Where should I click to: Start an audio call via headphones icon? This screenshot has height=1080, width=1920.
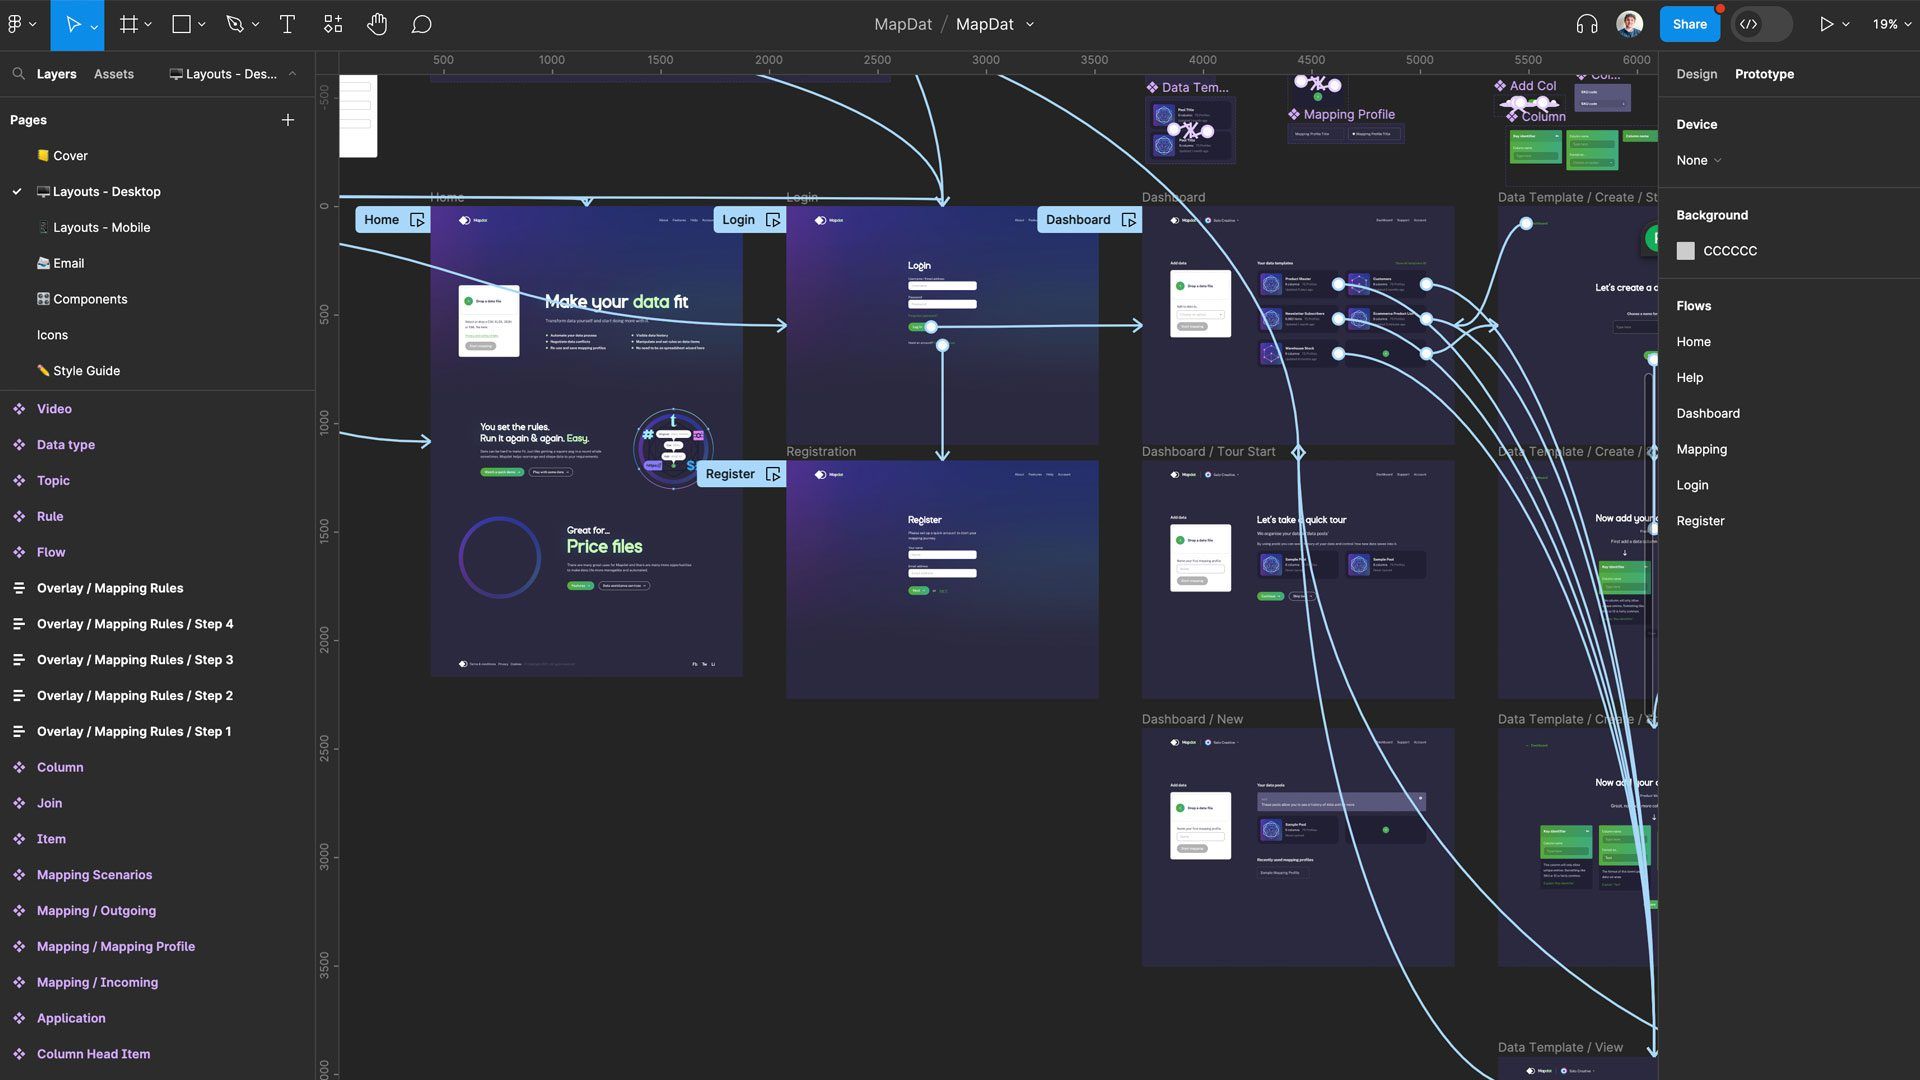pyautogui.click(x=1587, y=24)
